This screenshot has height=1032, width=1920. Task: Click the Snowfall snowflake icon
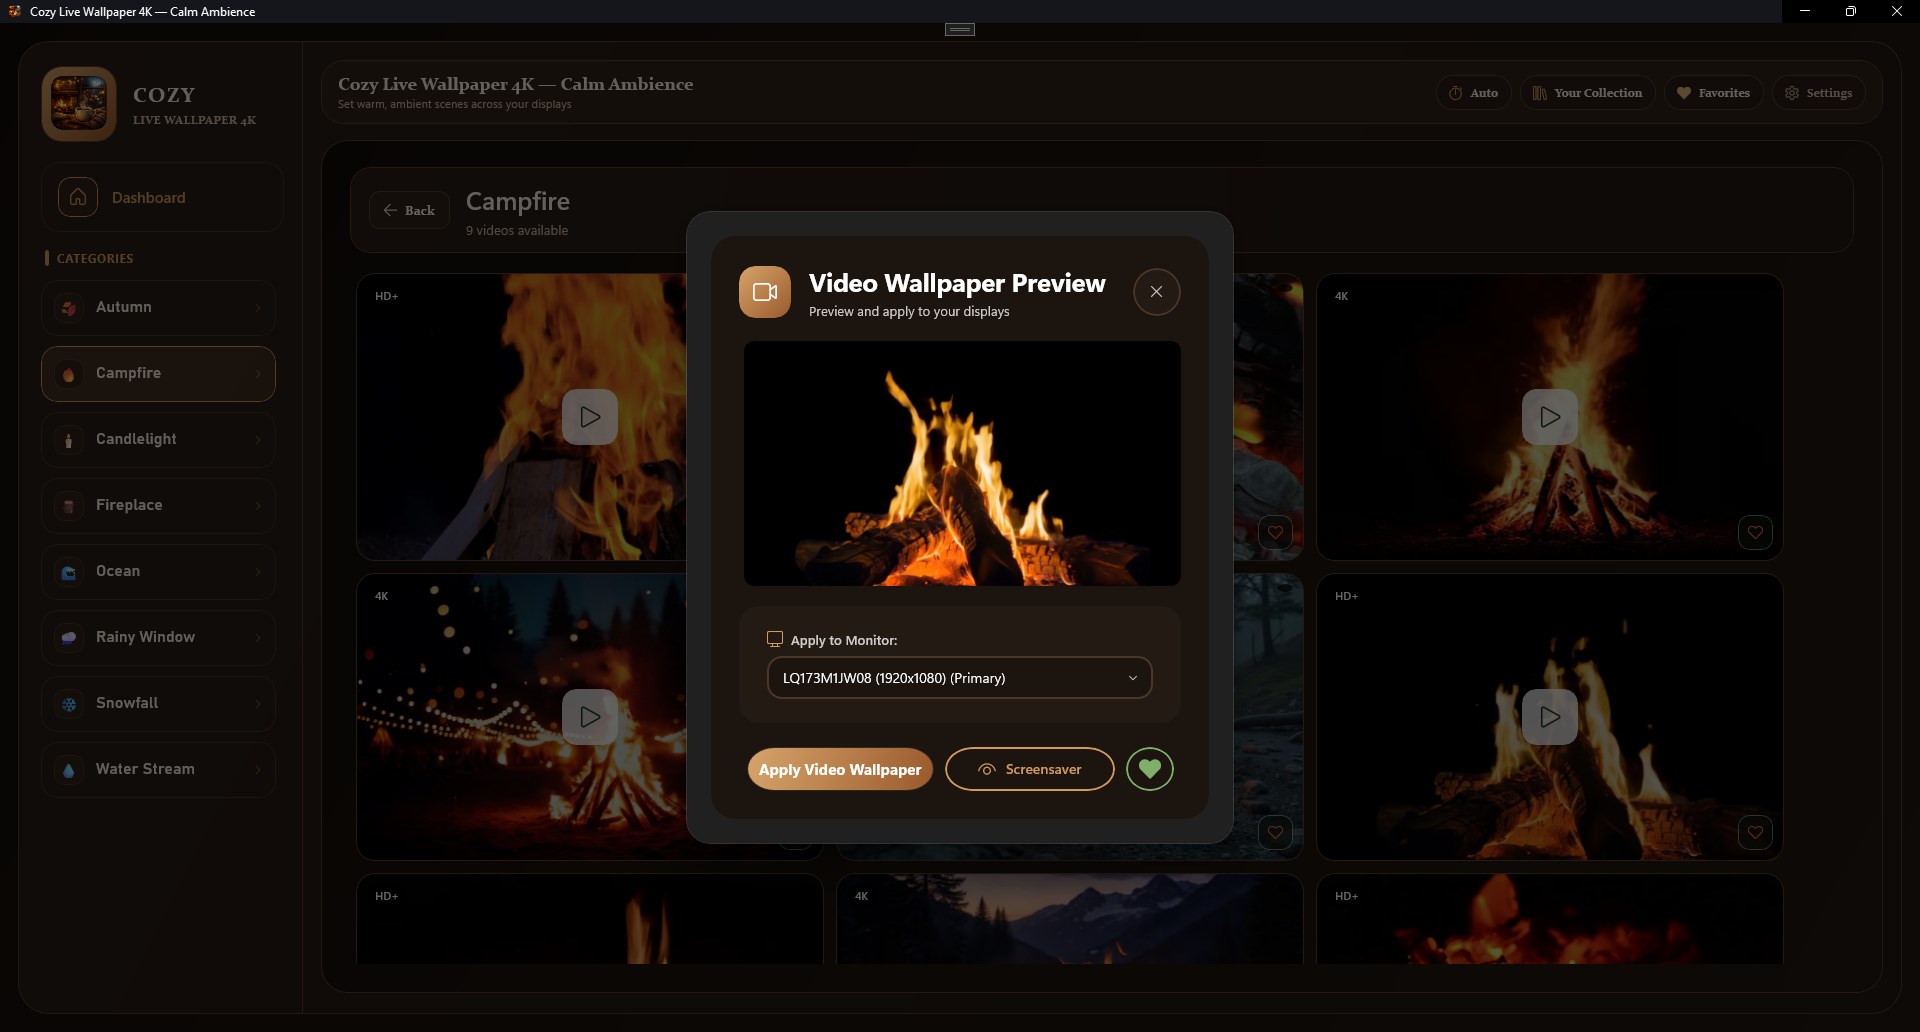point(69,704)
